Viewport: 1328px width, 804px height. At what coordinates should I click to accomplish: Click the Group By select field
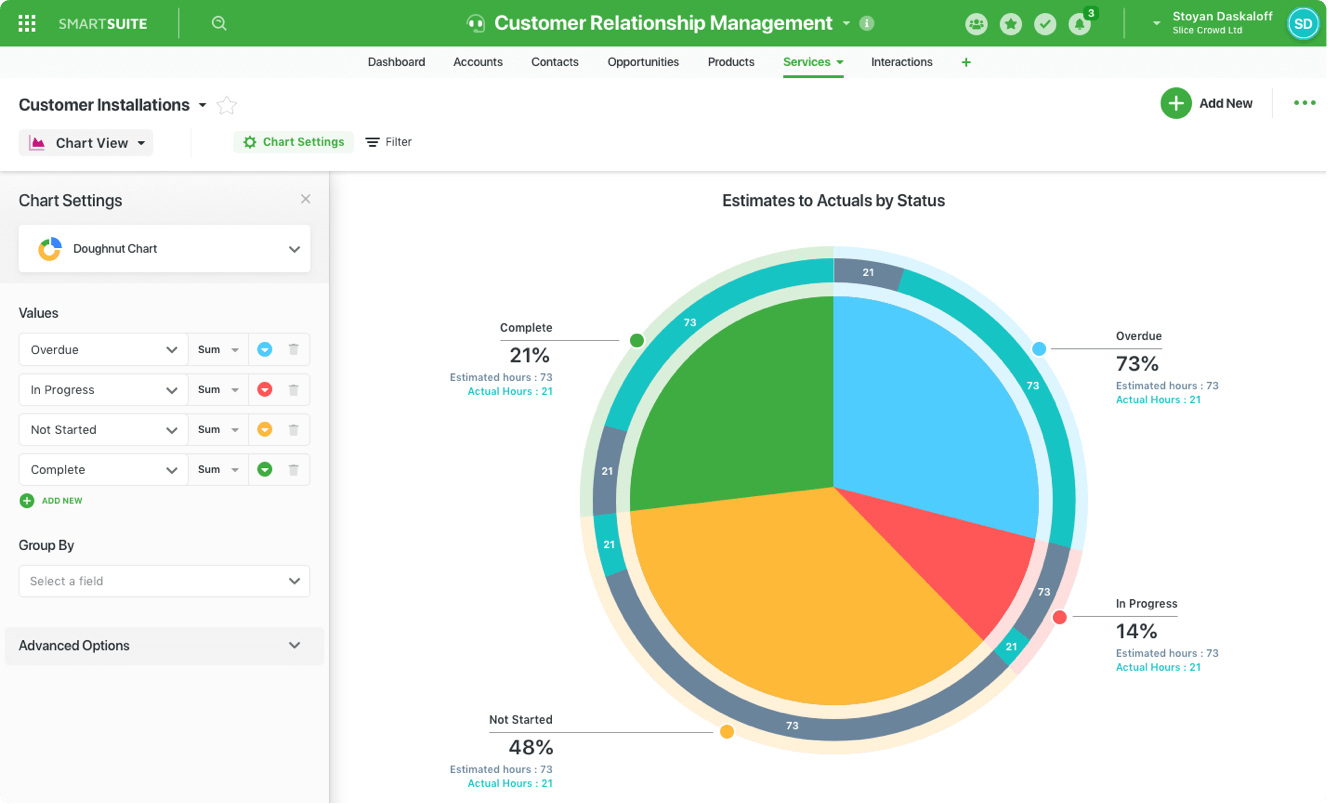tap(164, 581)
